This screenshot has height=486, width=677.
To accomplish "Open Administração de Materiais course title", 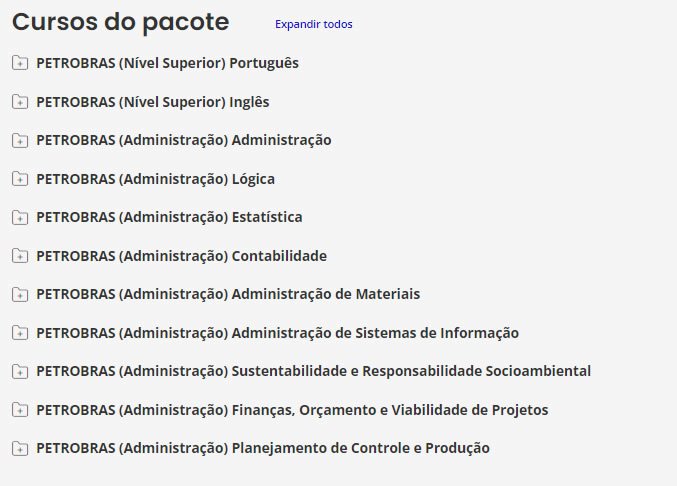I will [228, 294].
